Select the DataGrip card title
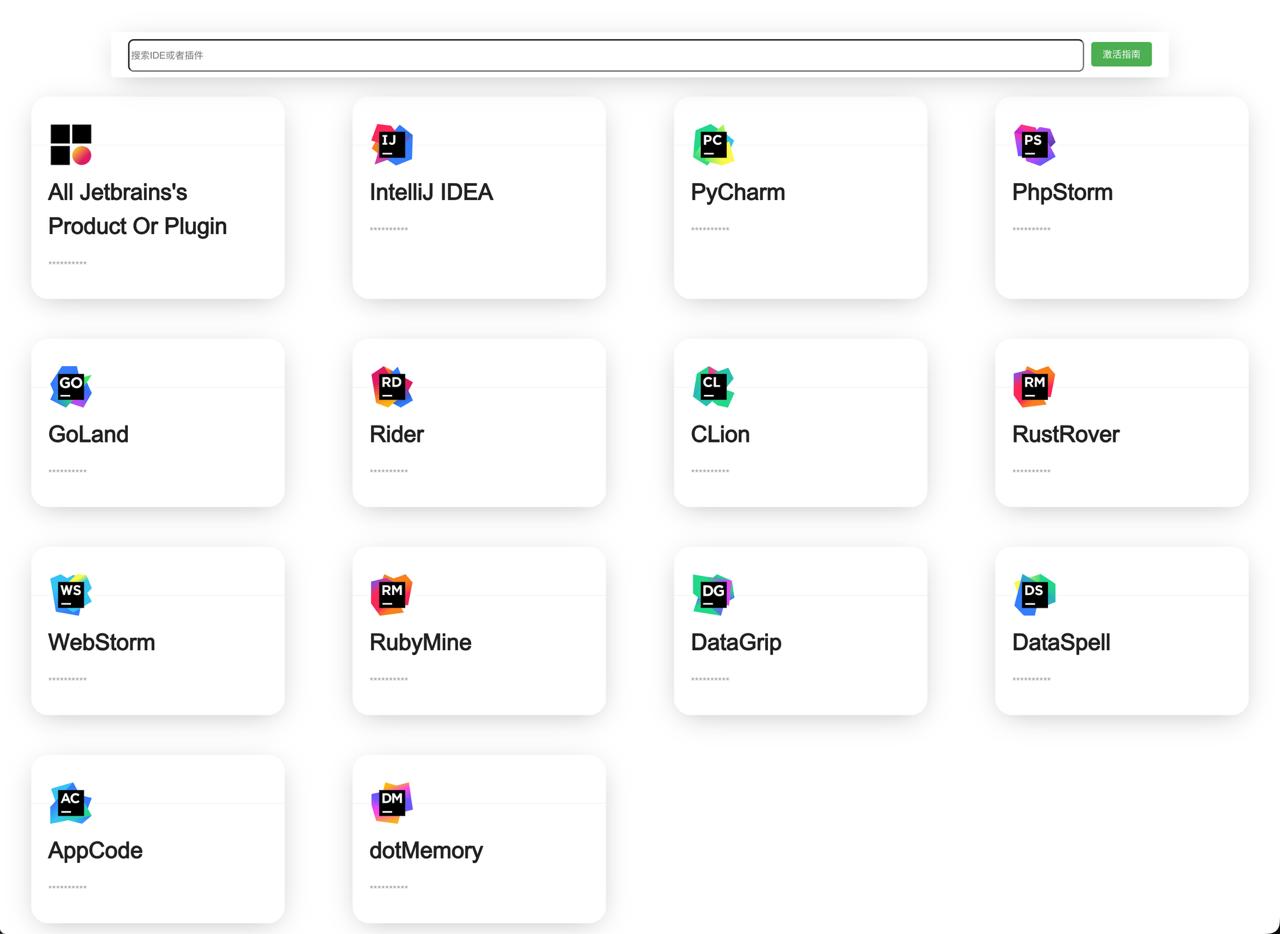Viewport: 1280px width, 934px height. tap(736, 642)
